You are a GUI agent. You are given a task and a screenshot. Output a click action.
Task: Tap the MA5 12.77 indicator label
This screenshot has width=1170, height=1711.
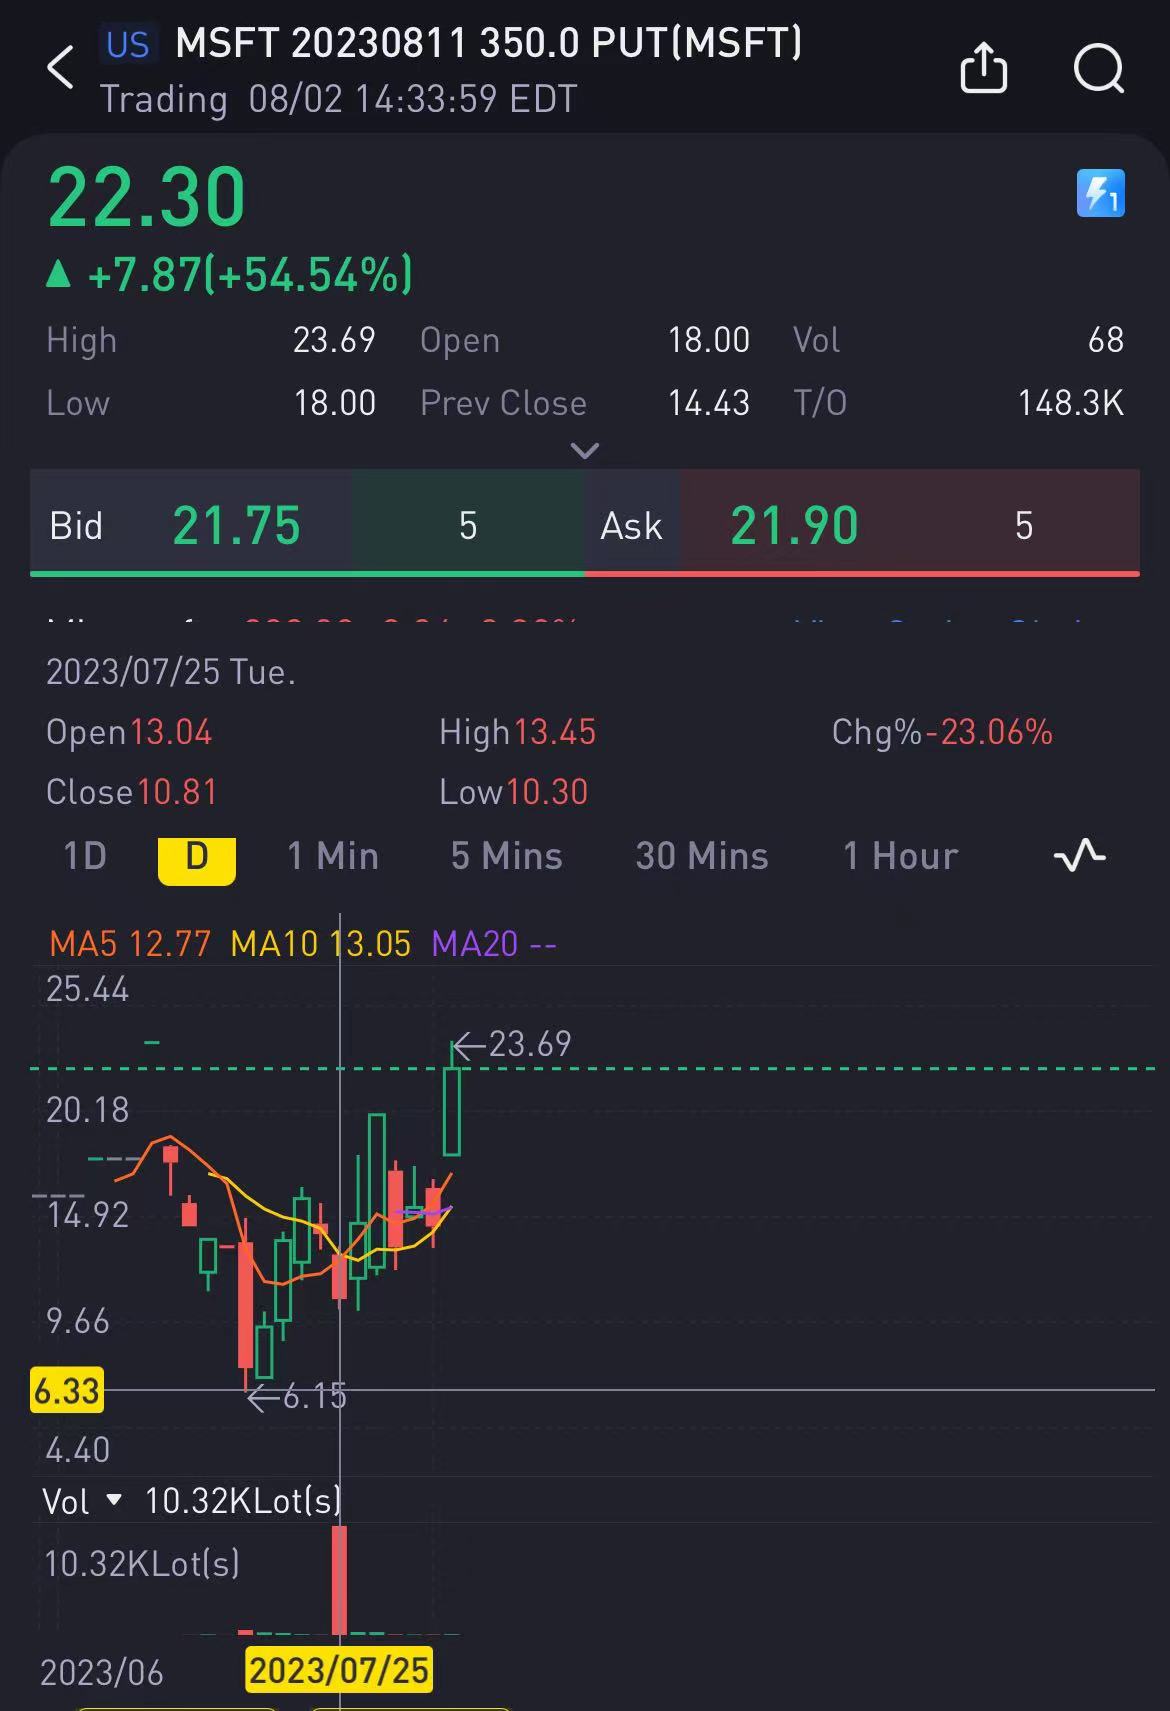click(x=131, y=943)
